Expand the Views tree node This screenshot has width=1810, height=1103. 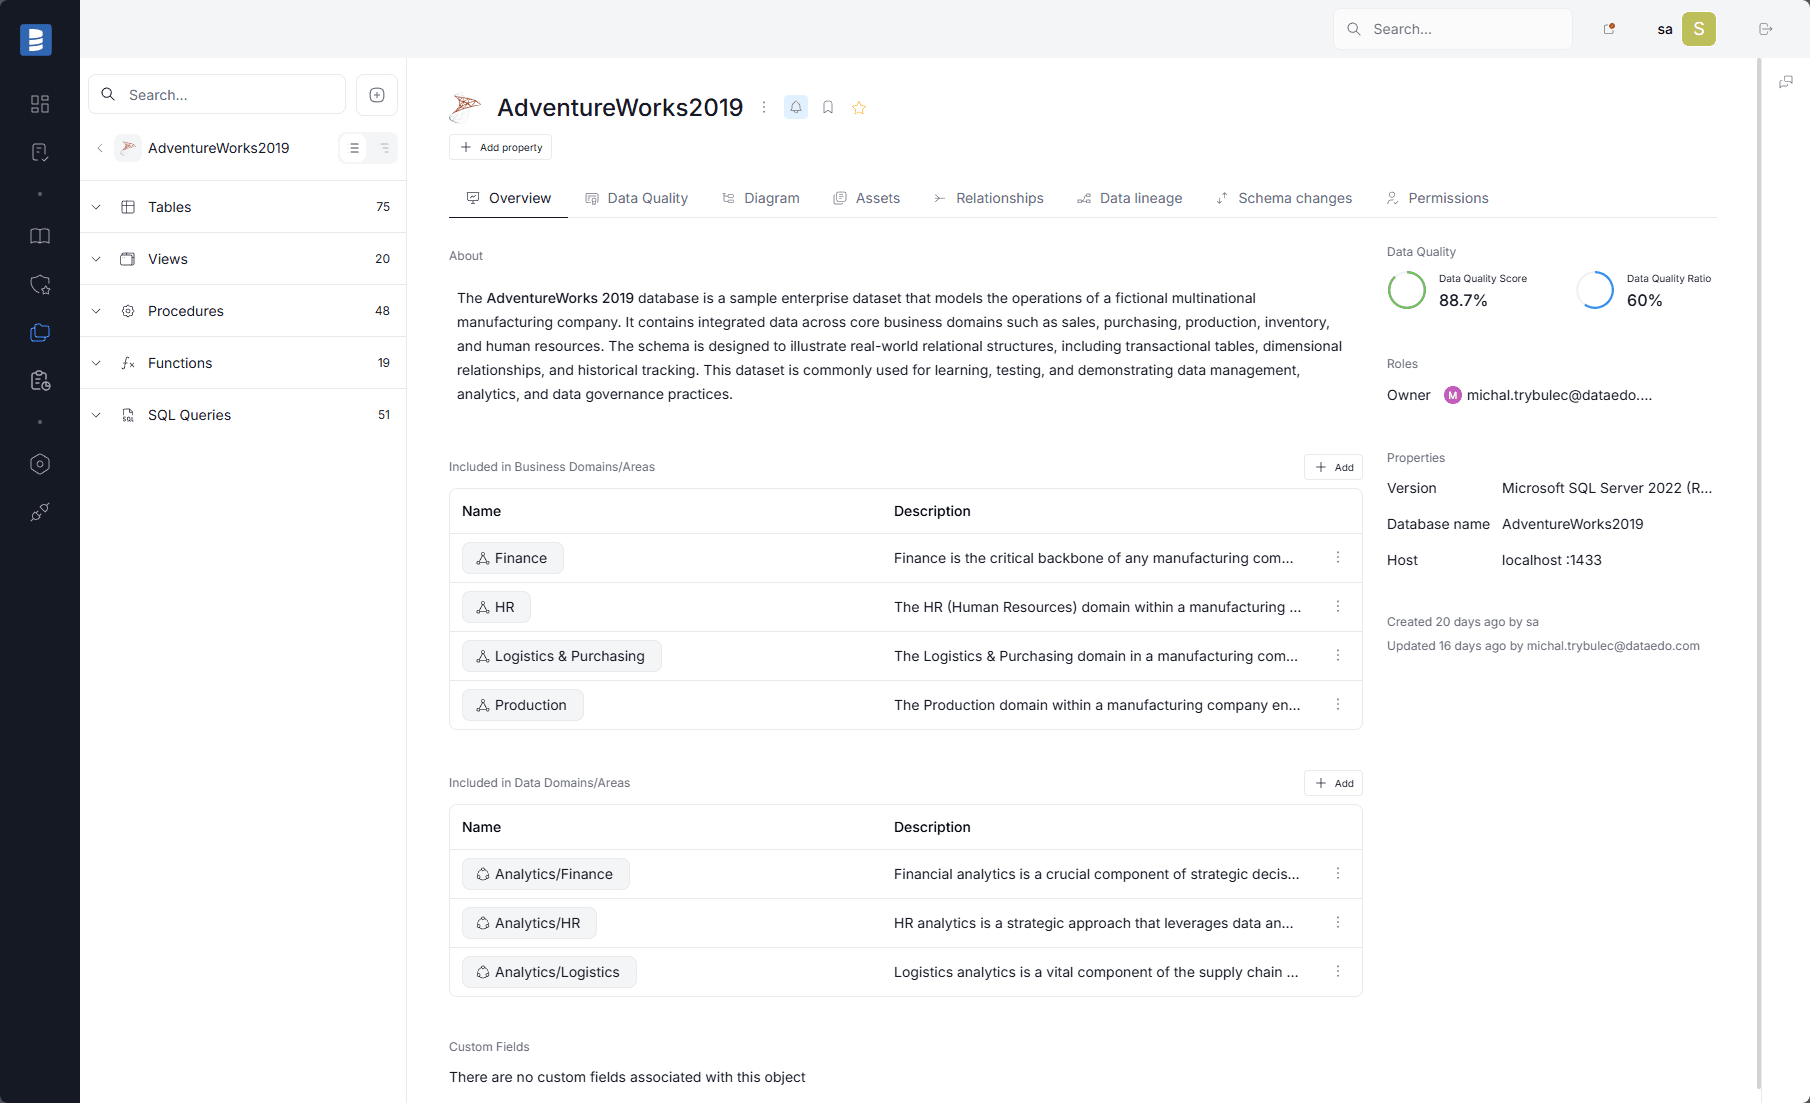coord(96,259)
